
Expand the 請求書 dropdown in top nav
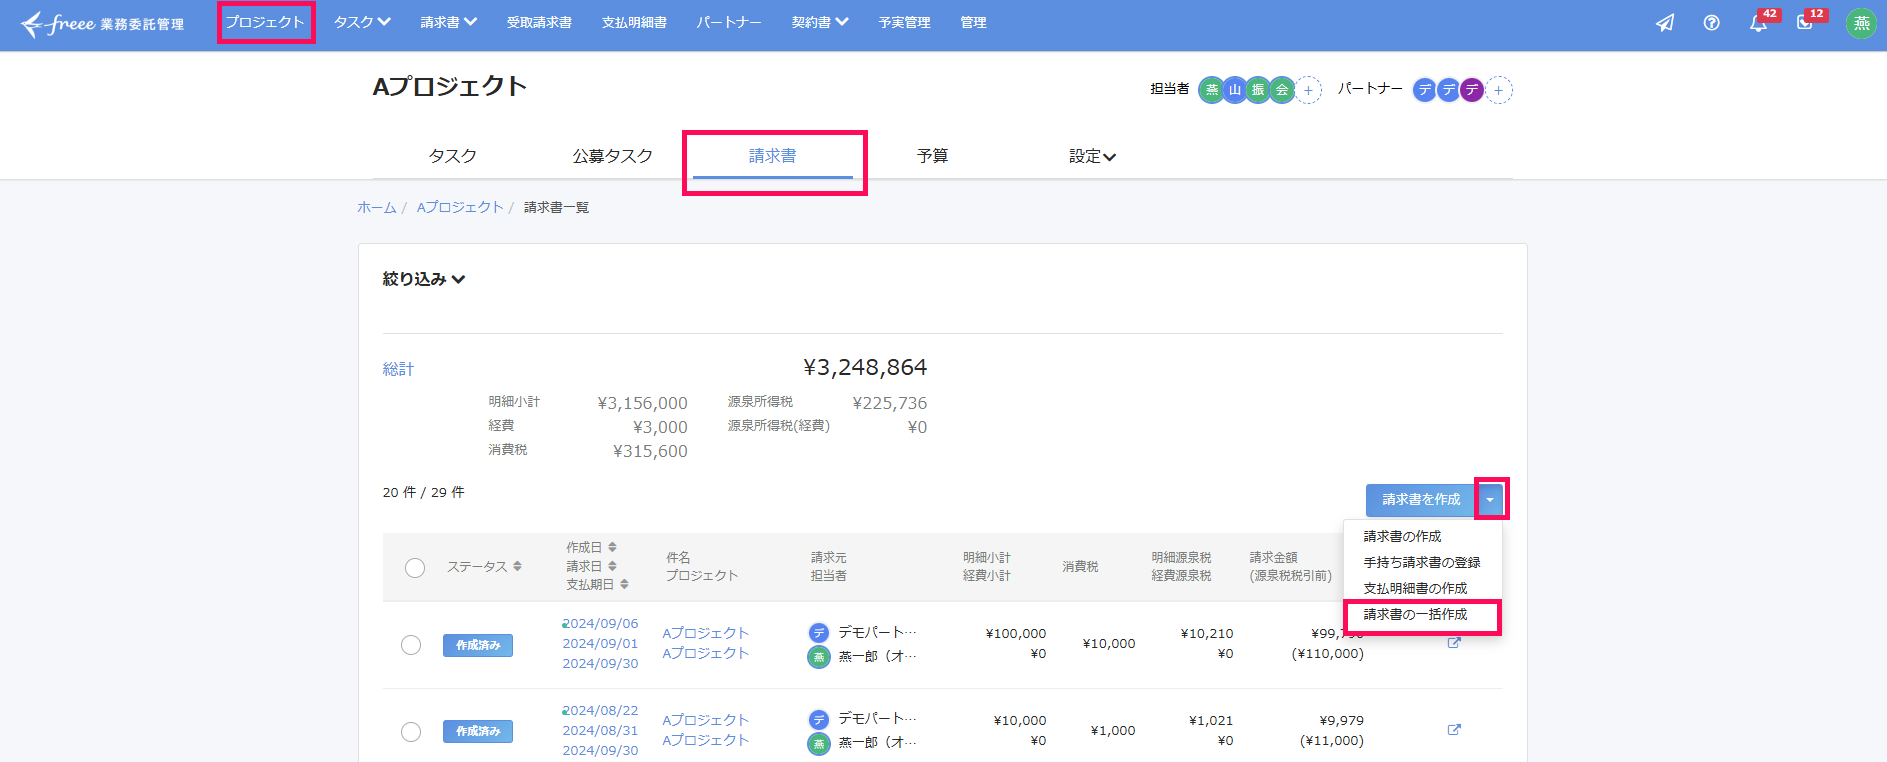click(449, 22)
